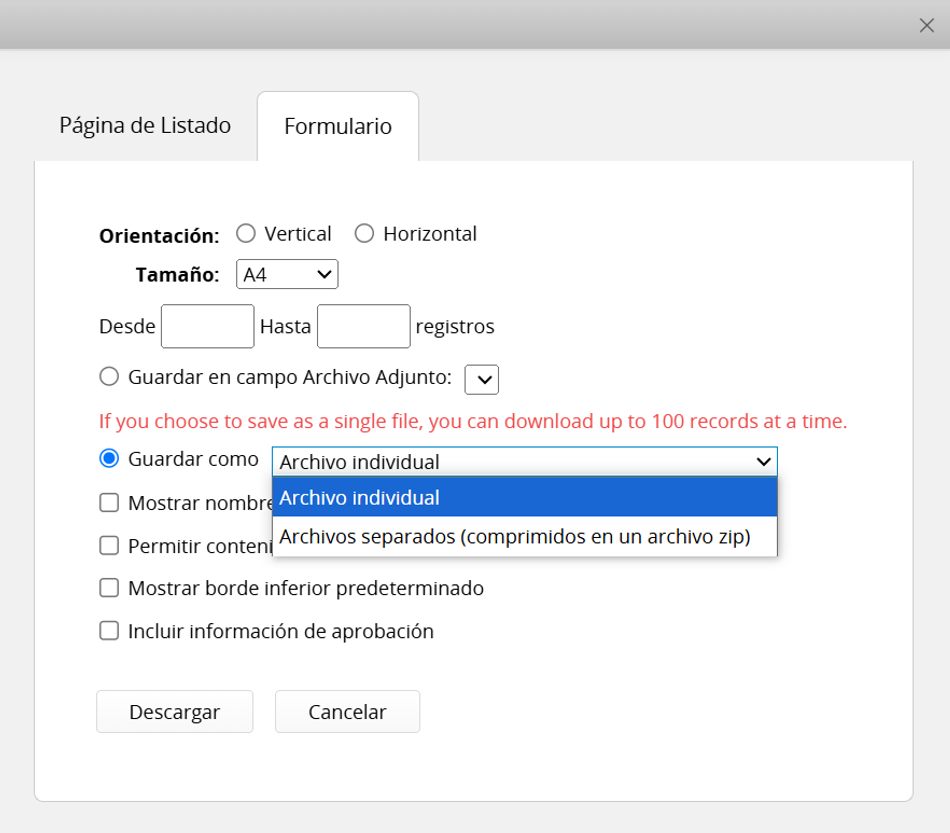Select the Vertical orientation radio button
Viewport: 950px width, 833px height.
point(246,233)
